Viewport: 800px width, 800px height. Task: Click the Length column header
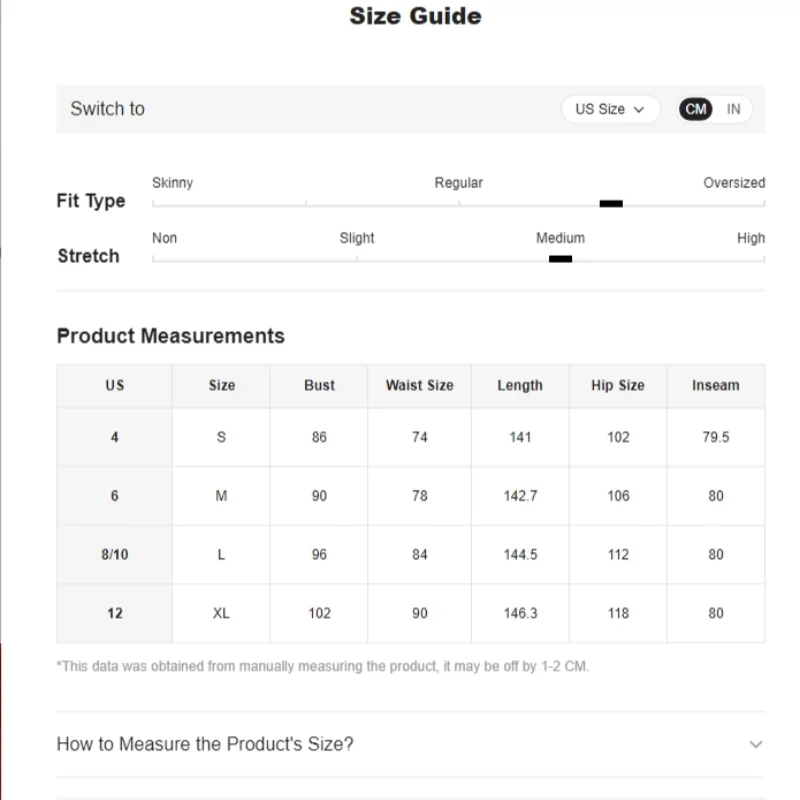(x=520, y=386)
